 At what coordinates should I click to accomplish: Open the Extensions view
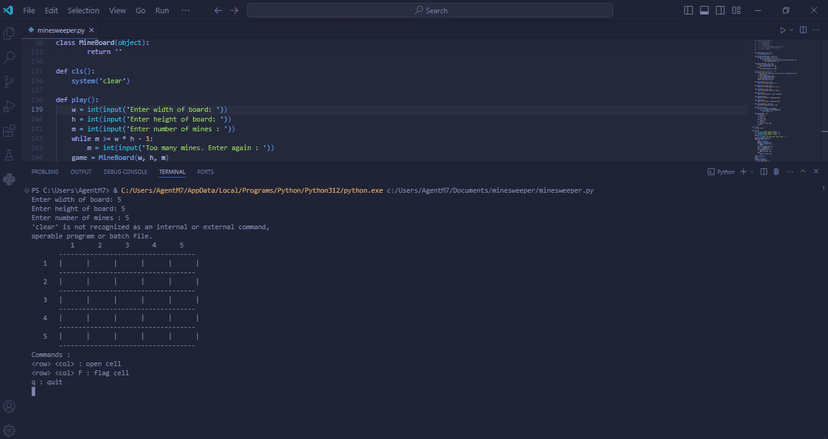point(9,130)
